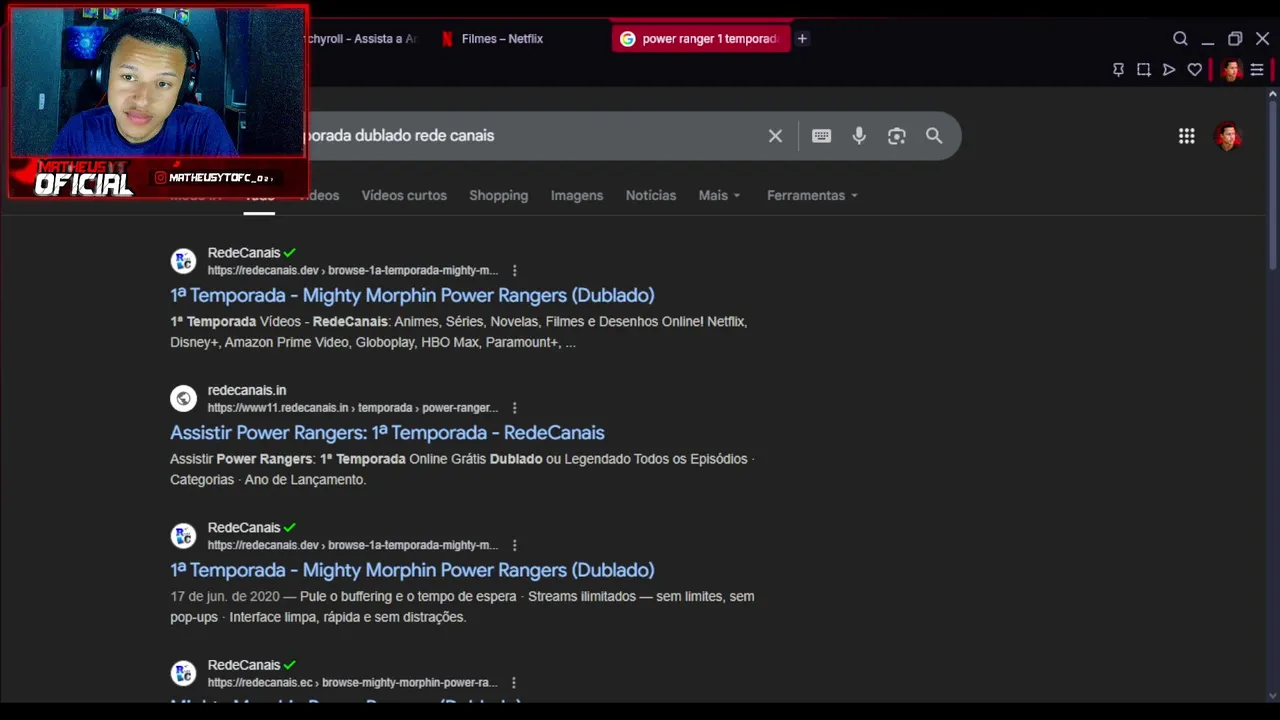This screenshot has height=720, width=1280.
Task: Click the first RedeCanais result site favicon
Action: 183,261
